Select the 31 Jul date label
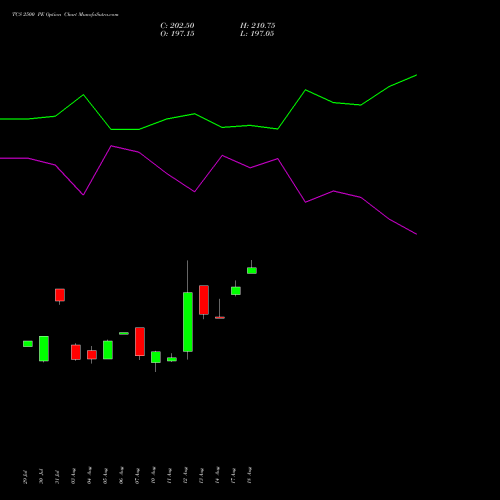Viewport: 500px width, 500px height. pyautogui.click(x=57, y=477)
